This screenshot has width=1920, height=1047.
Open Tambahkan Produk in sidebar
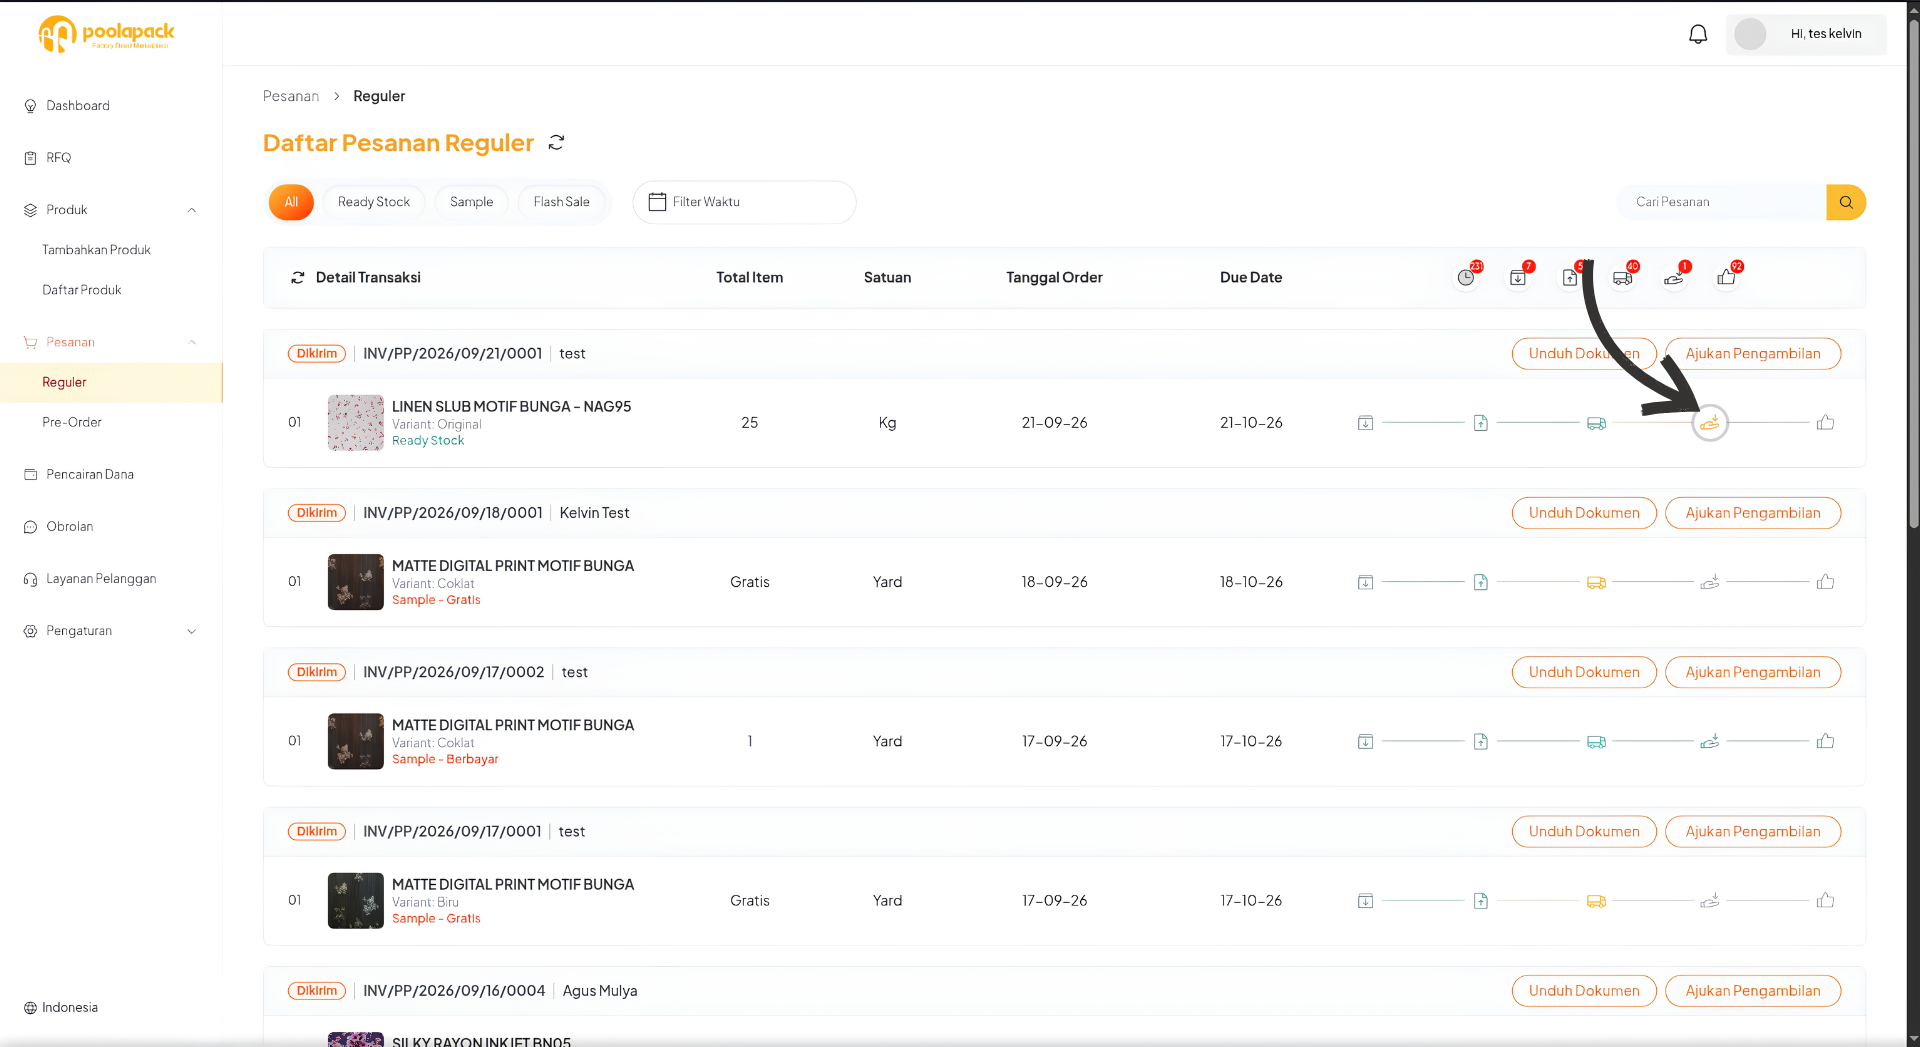click(96, 250)
